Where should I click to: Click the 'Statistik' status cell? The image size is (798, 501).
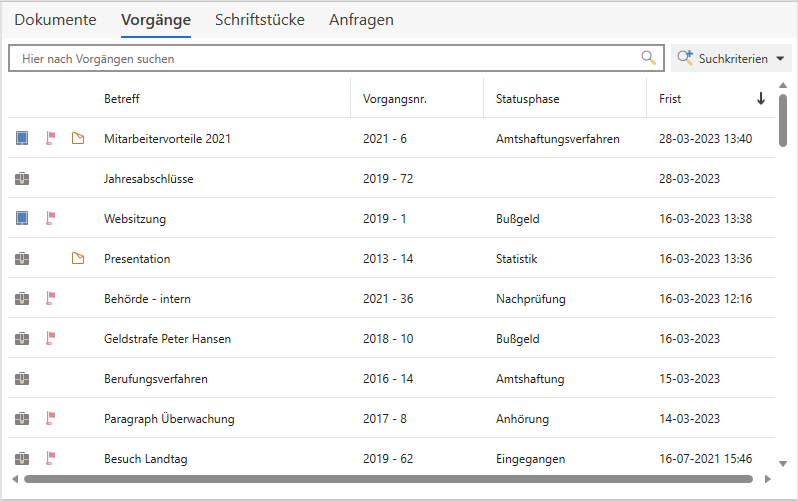517,259
